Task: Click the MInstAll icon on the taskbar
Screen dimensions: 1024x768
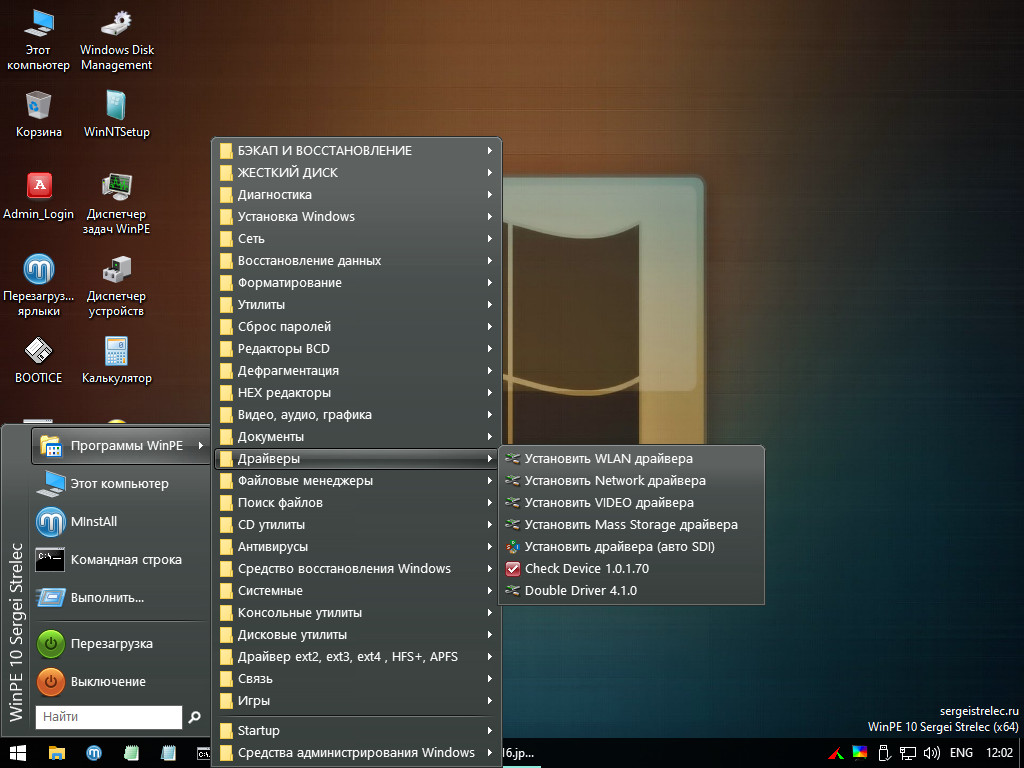Action: (x=94, y=753)
